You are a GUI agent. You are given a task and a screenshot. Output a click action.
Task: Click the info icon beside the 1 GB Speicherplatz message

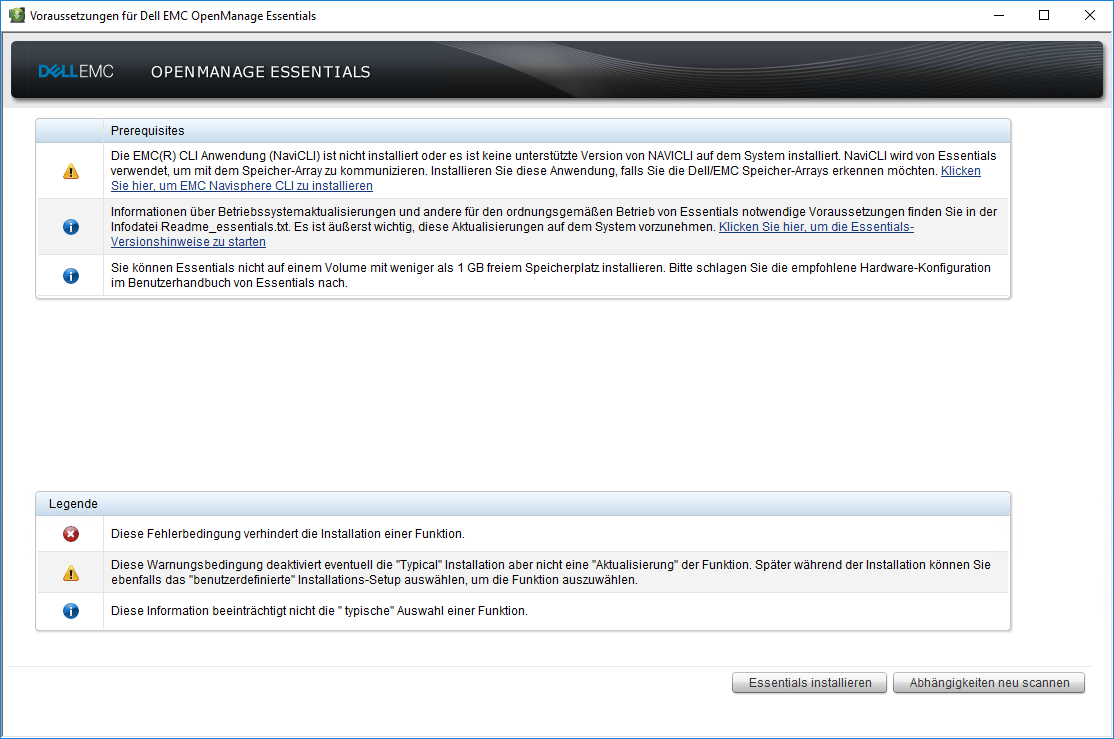point(71,276)
